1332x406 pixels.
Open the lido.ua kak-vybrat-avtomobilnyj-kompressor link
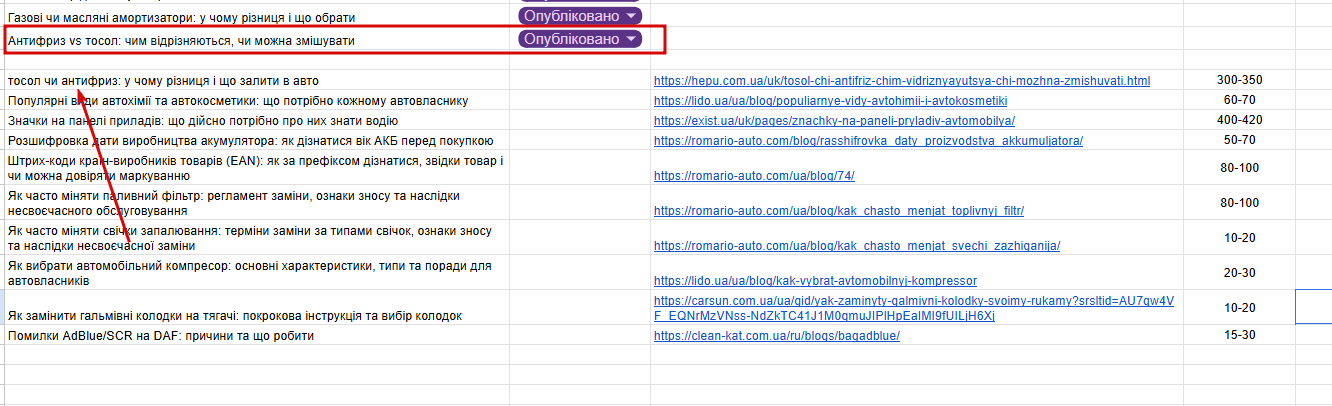click(x=815, y=281)
